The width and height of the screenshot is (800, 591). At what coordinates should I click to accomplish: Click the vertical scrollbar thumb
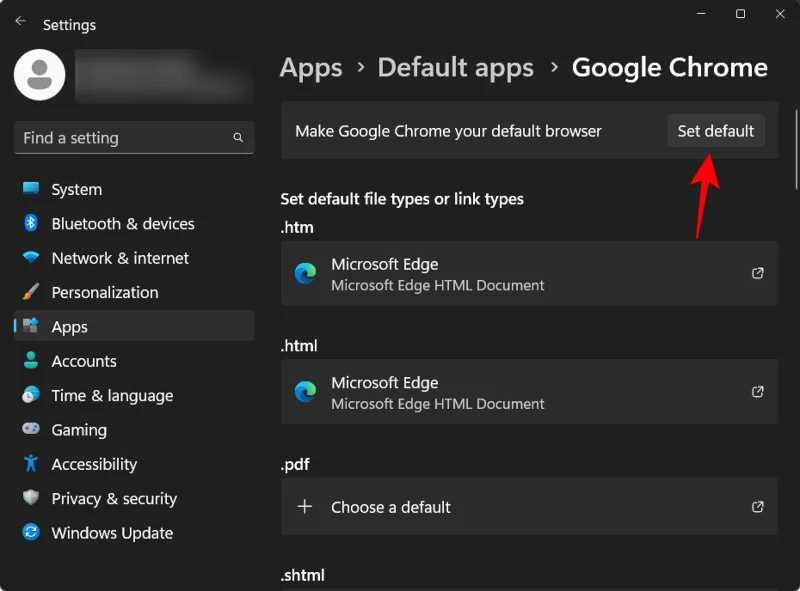[x=796, y=150]
